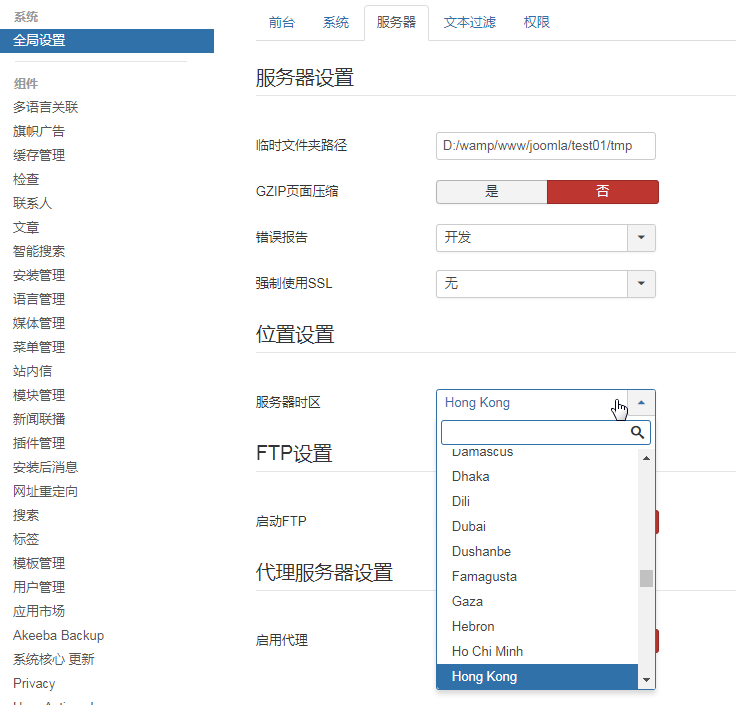
Task: Collapse the 服务器时区 Hong Kong dropdown
Action: [x=641, y=402]
